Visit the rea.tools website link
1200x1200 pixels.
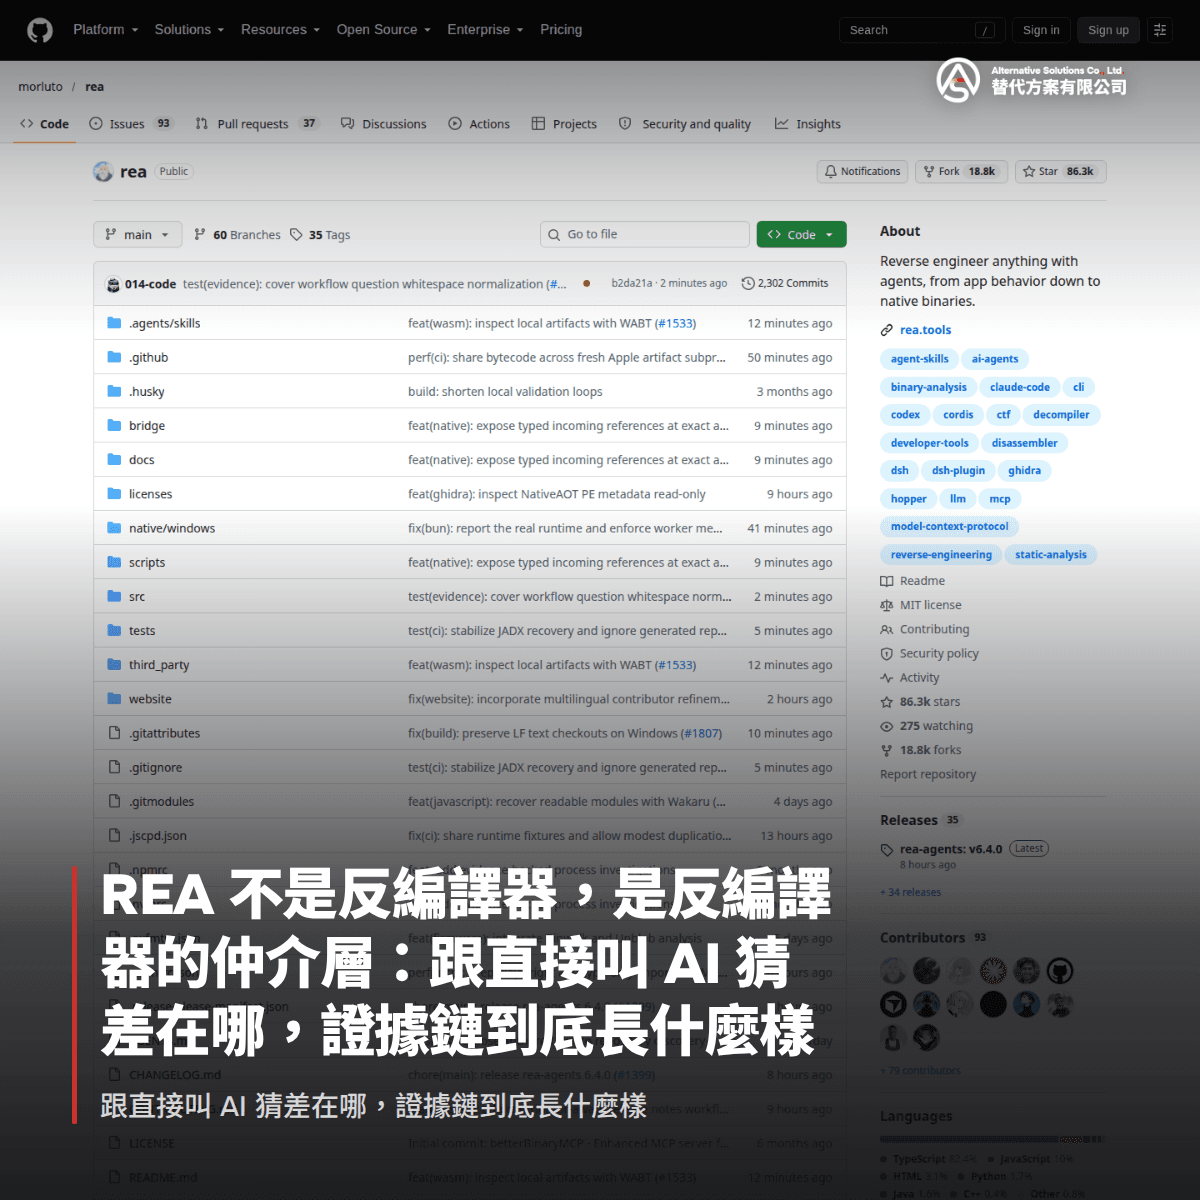pos(925,330)
